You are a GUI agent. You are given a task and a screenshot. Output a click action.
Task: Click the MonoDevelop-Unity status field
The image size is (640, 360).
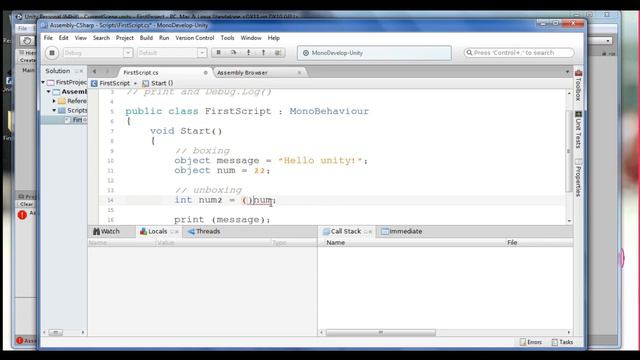[374, 53]
